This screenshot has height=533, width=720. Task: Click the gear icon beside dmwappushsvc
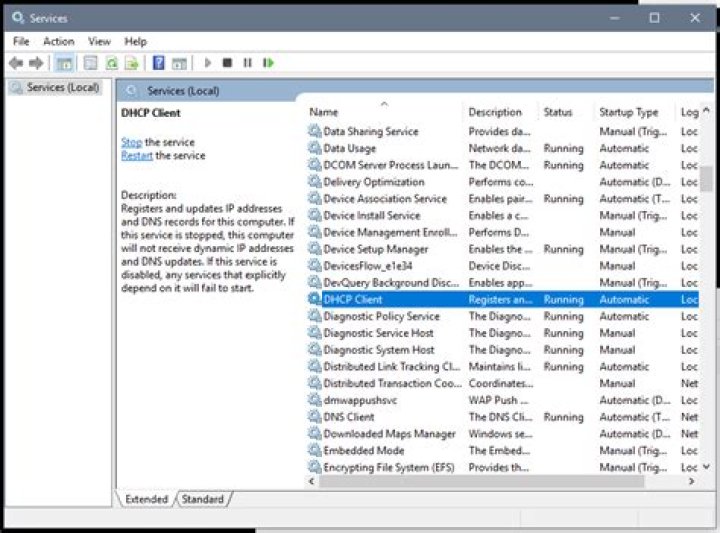click(x=315, y=400)
